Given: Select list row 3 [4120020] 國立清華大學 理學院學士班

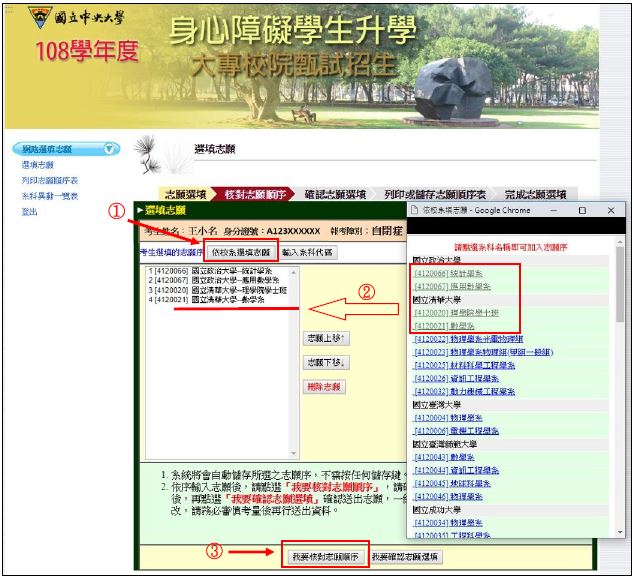Looking at the screenshot, I should pos(216,290).
